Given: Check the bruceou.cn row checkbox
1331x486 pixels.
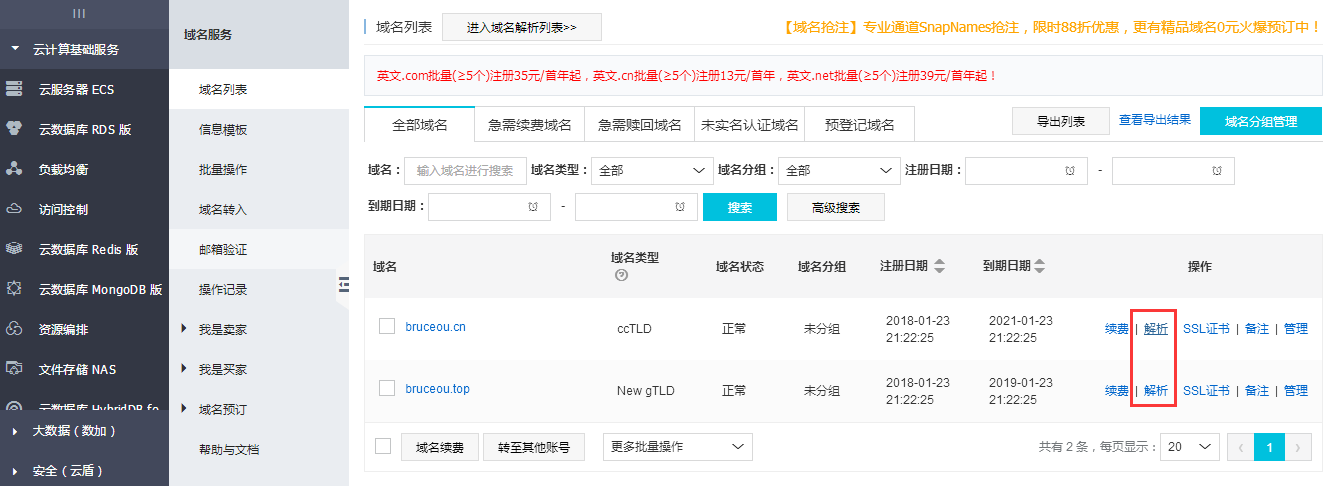Looking at the screenshot, I should (387, 326).
